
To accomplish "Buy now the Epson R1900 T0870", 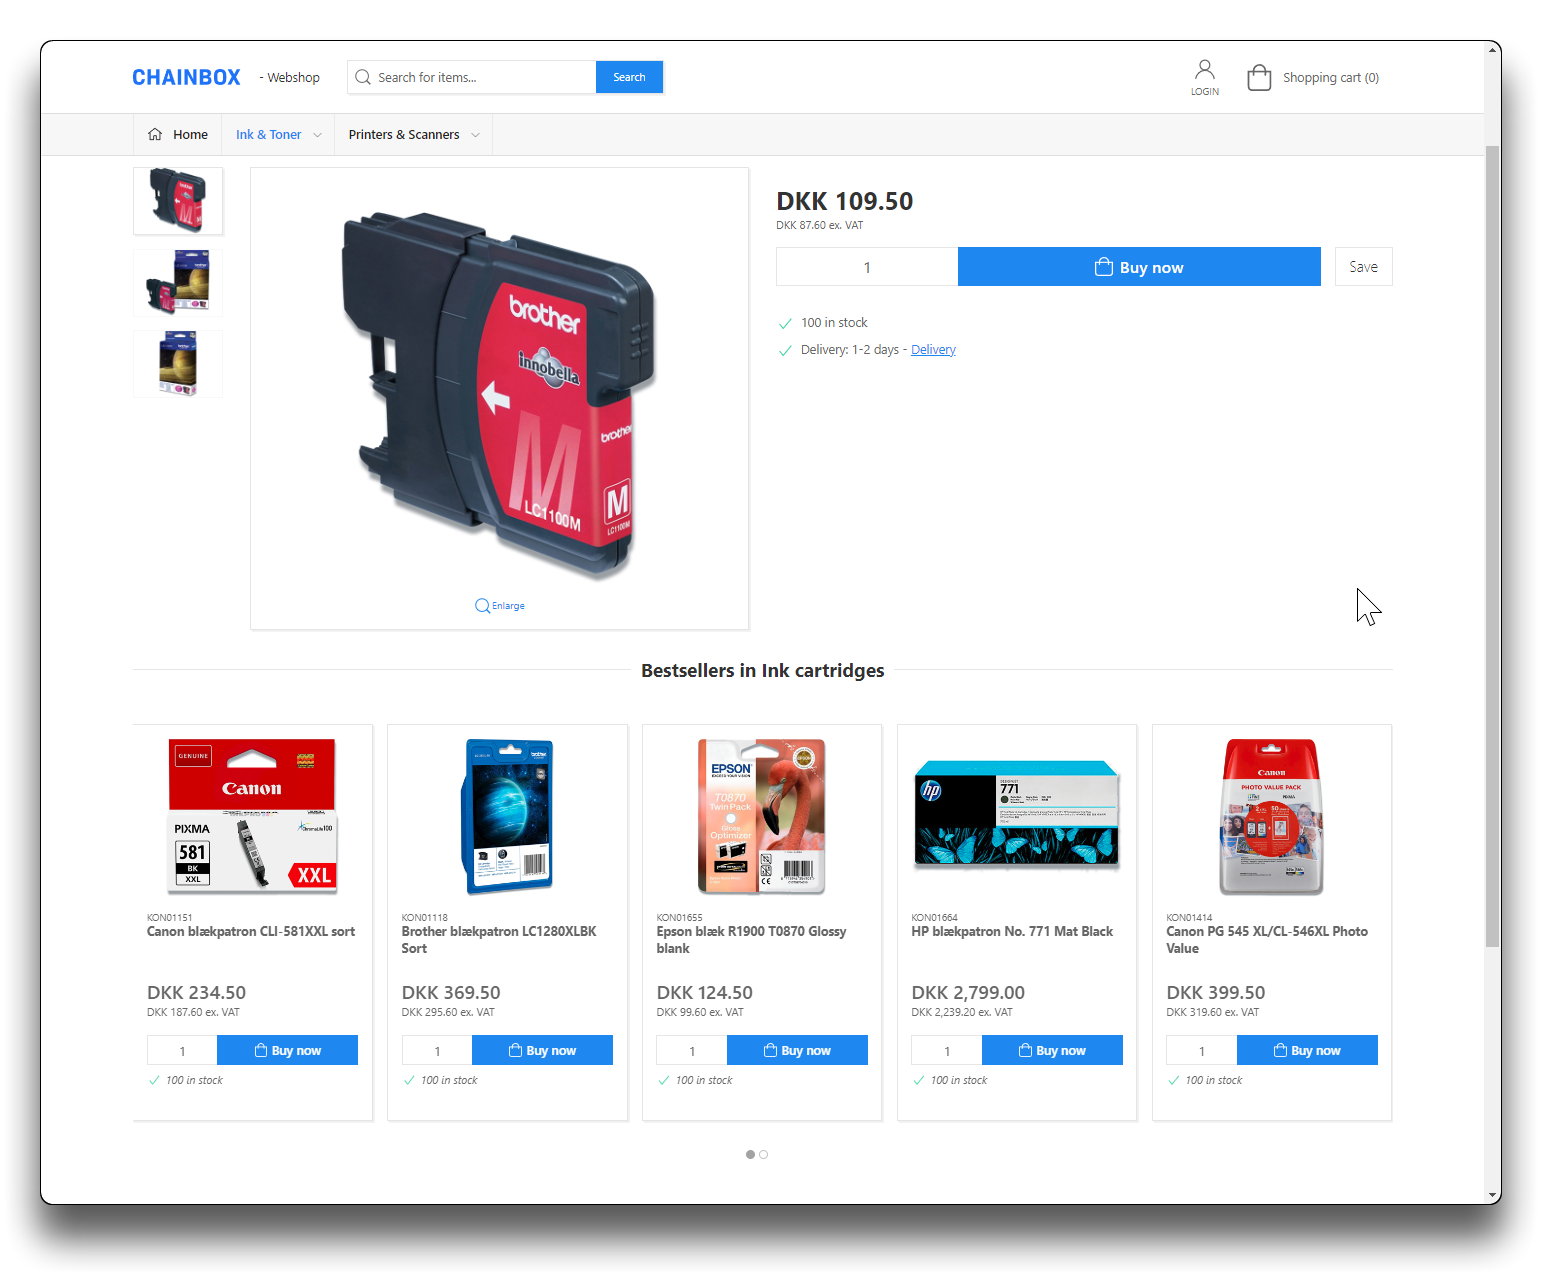I will (798, 1050).
